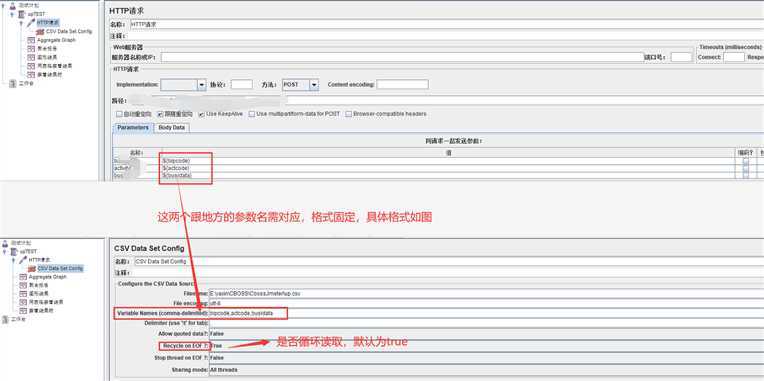Collapse spTEST node in tree beside HTTP请求 panel
Image resolution: width=764 pixels, height=381 pixels.
pos(12,15)
